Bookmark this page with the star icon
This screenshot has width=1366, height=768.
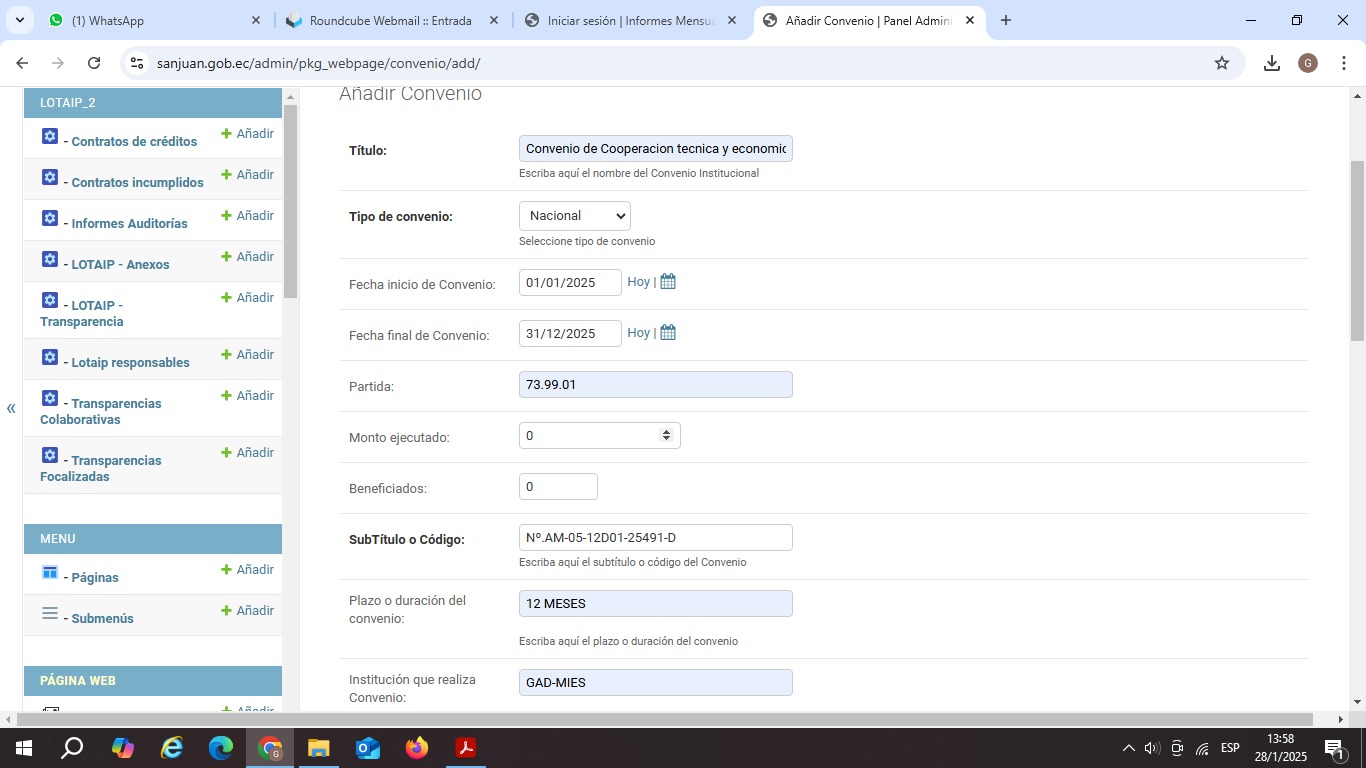[x=1221, y=63]
